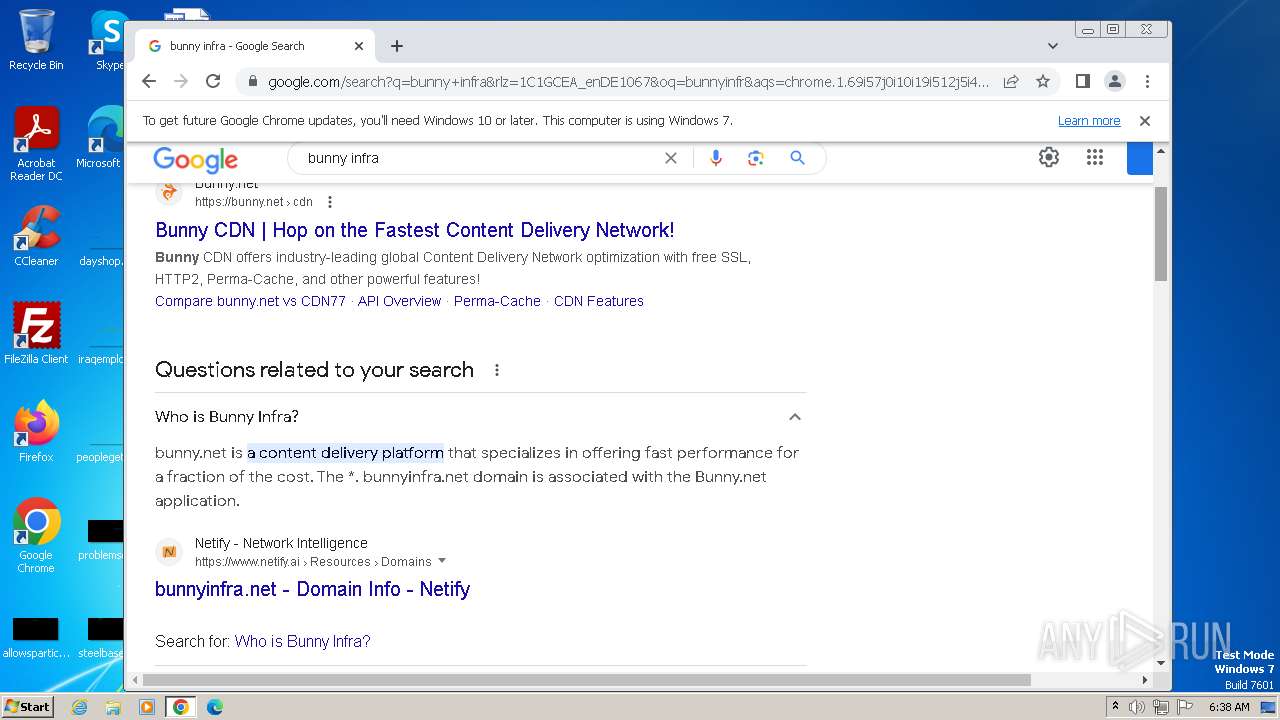This screenshot has width=1280, height=720.
Task: Click the vertical scrollbar thumb
Action: (x=1161, y=233)
